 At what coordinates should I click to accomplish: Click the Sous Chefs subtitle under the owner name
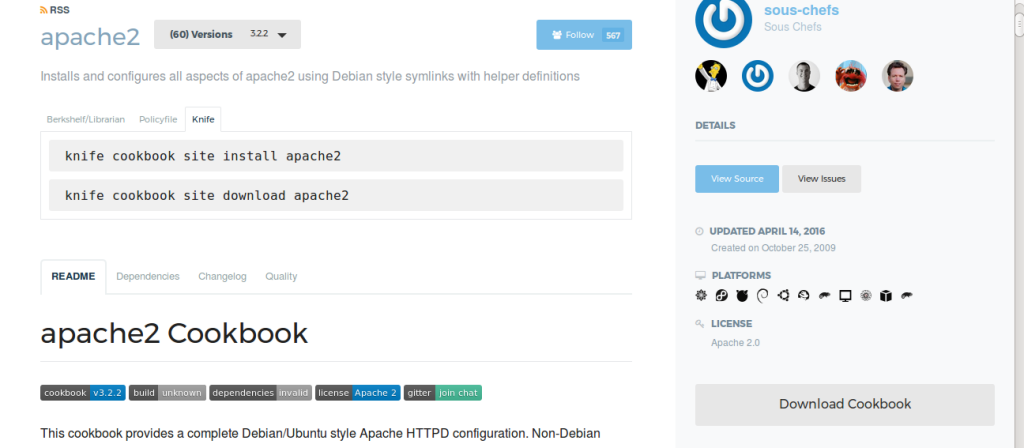point(793,27)
